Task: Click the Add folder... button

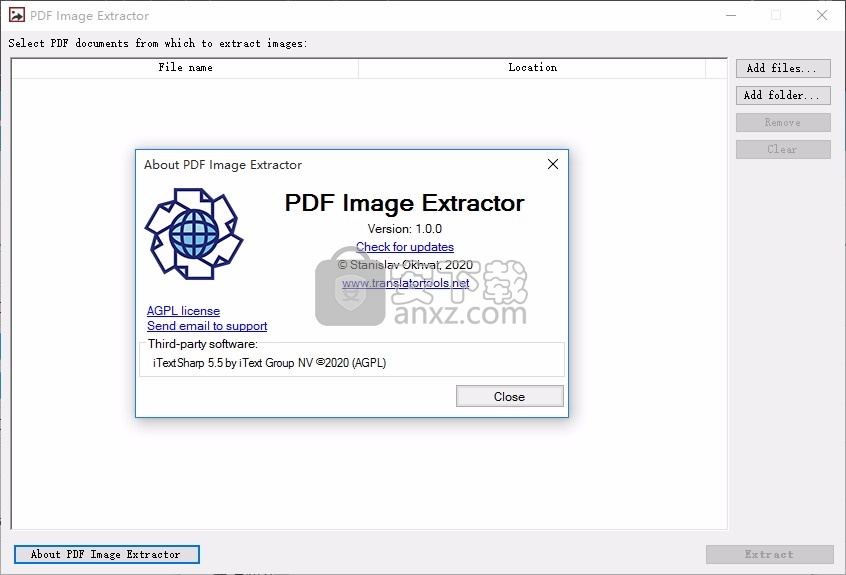Action: click(783, 95)
